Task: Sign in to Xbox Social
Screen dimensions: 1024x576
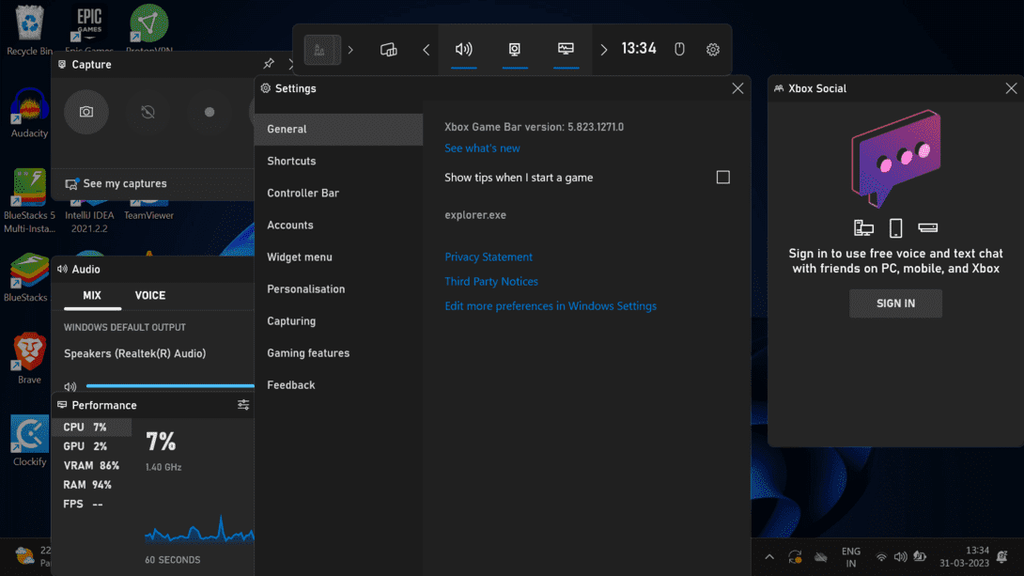Action: [895, 303]
